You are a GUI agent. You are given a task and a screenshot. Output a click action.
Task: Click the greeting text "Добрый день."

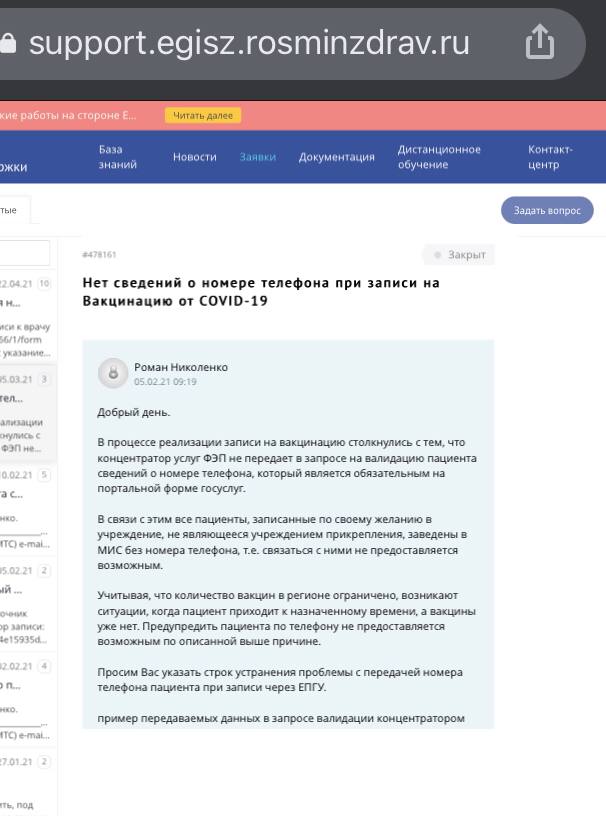click(134, 413)
